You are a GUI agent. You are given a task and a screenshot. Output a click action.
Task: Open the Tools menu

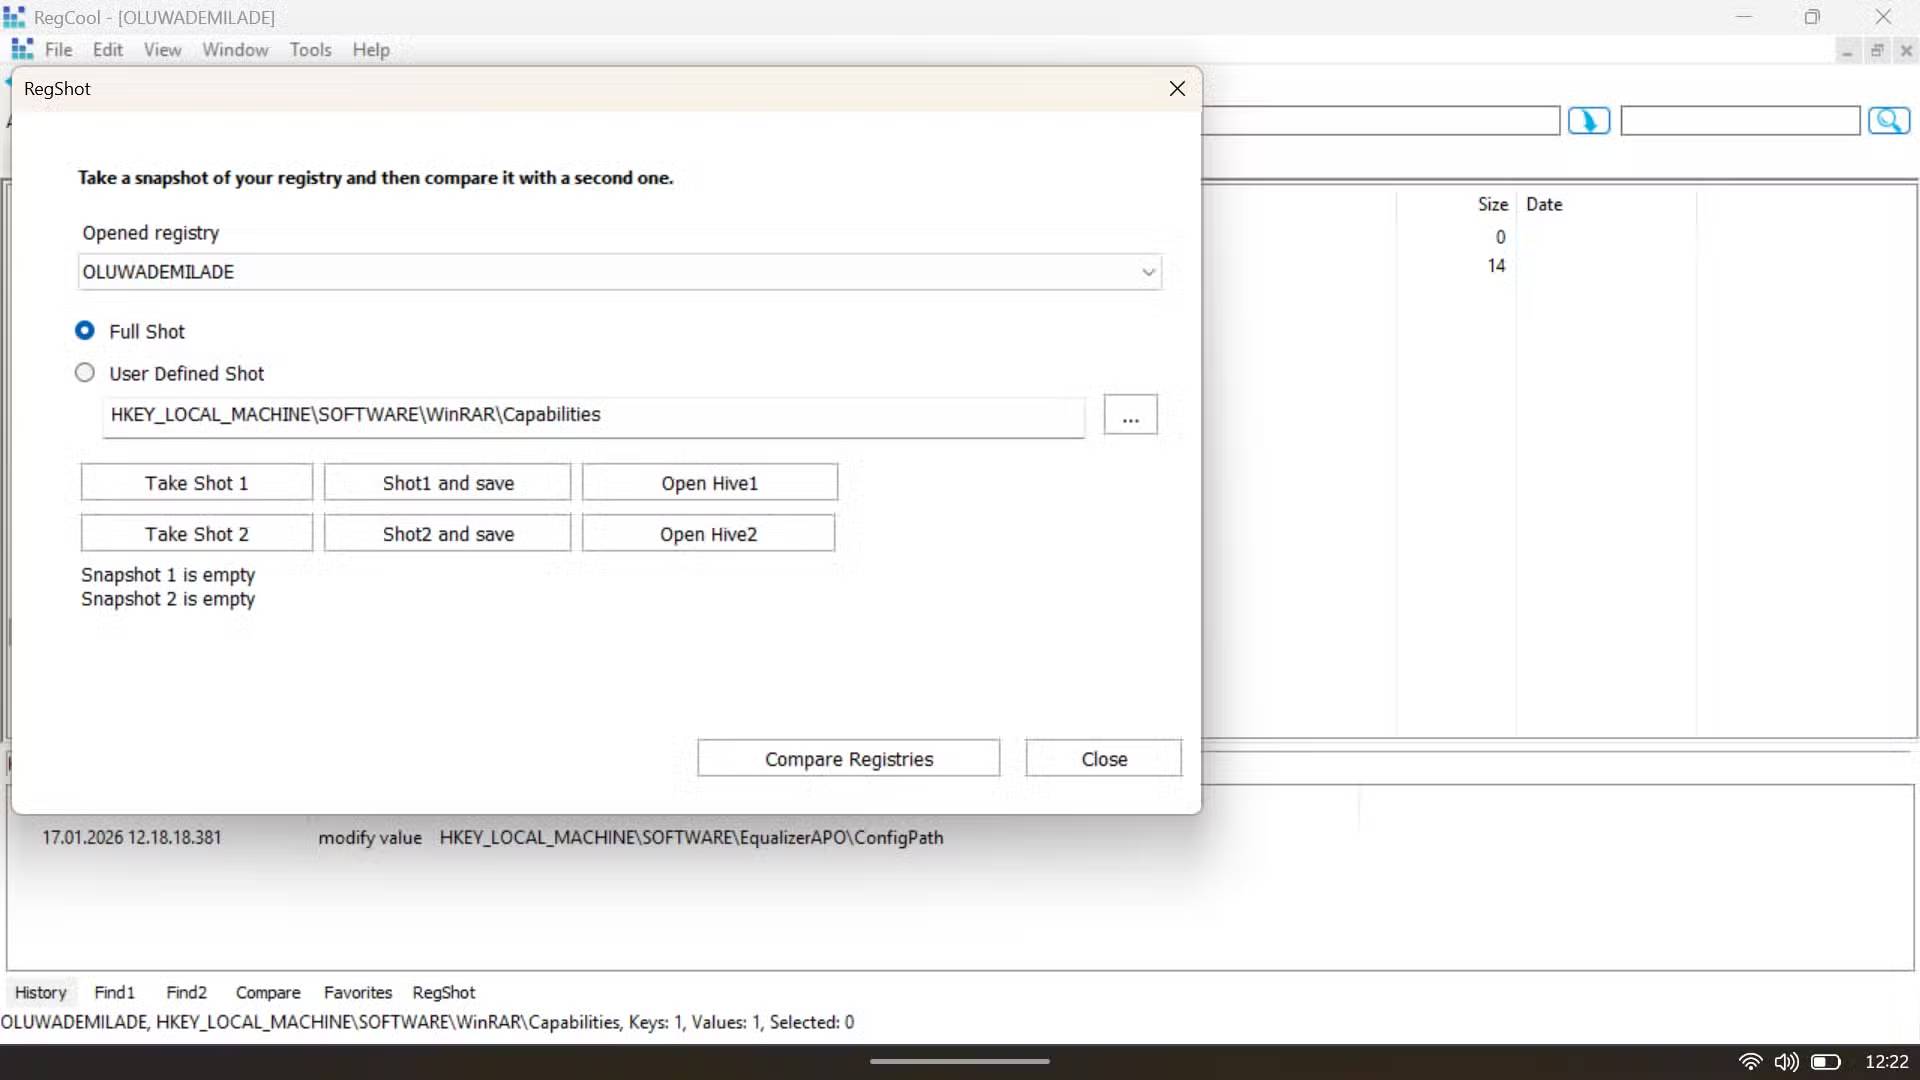[311, 49]
